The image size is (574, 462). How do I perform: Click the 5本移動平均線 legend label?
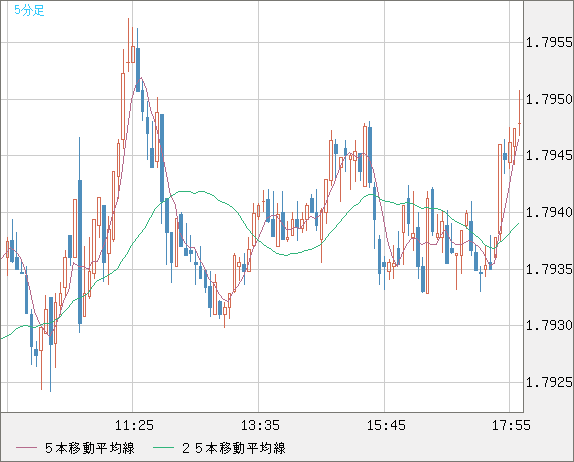tap(90, 448)
